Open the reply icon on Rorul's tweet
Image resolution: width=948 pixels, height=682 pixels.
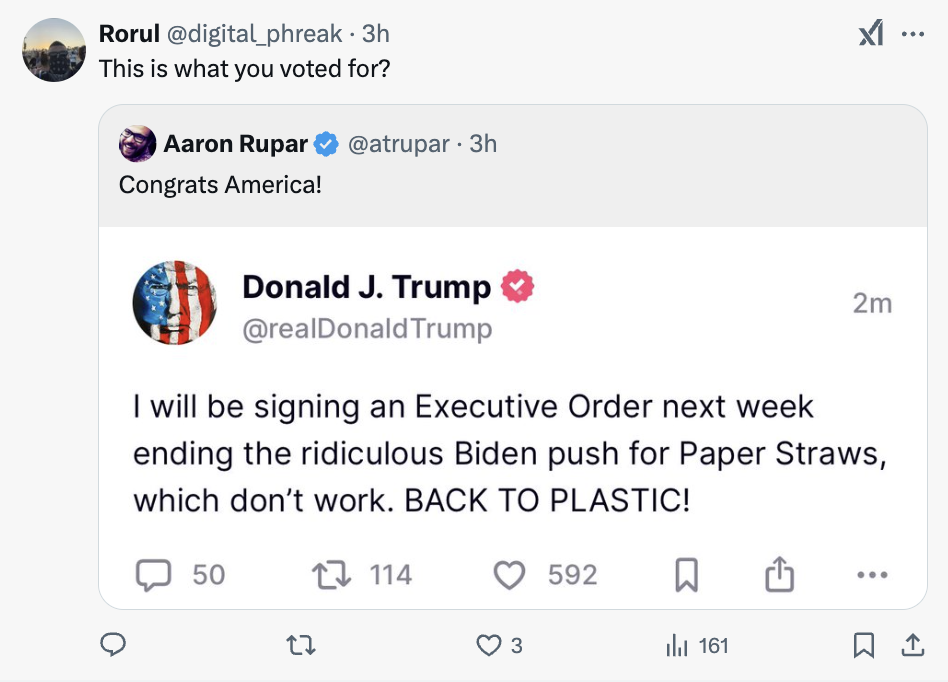pos(113,645)
